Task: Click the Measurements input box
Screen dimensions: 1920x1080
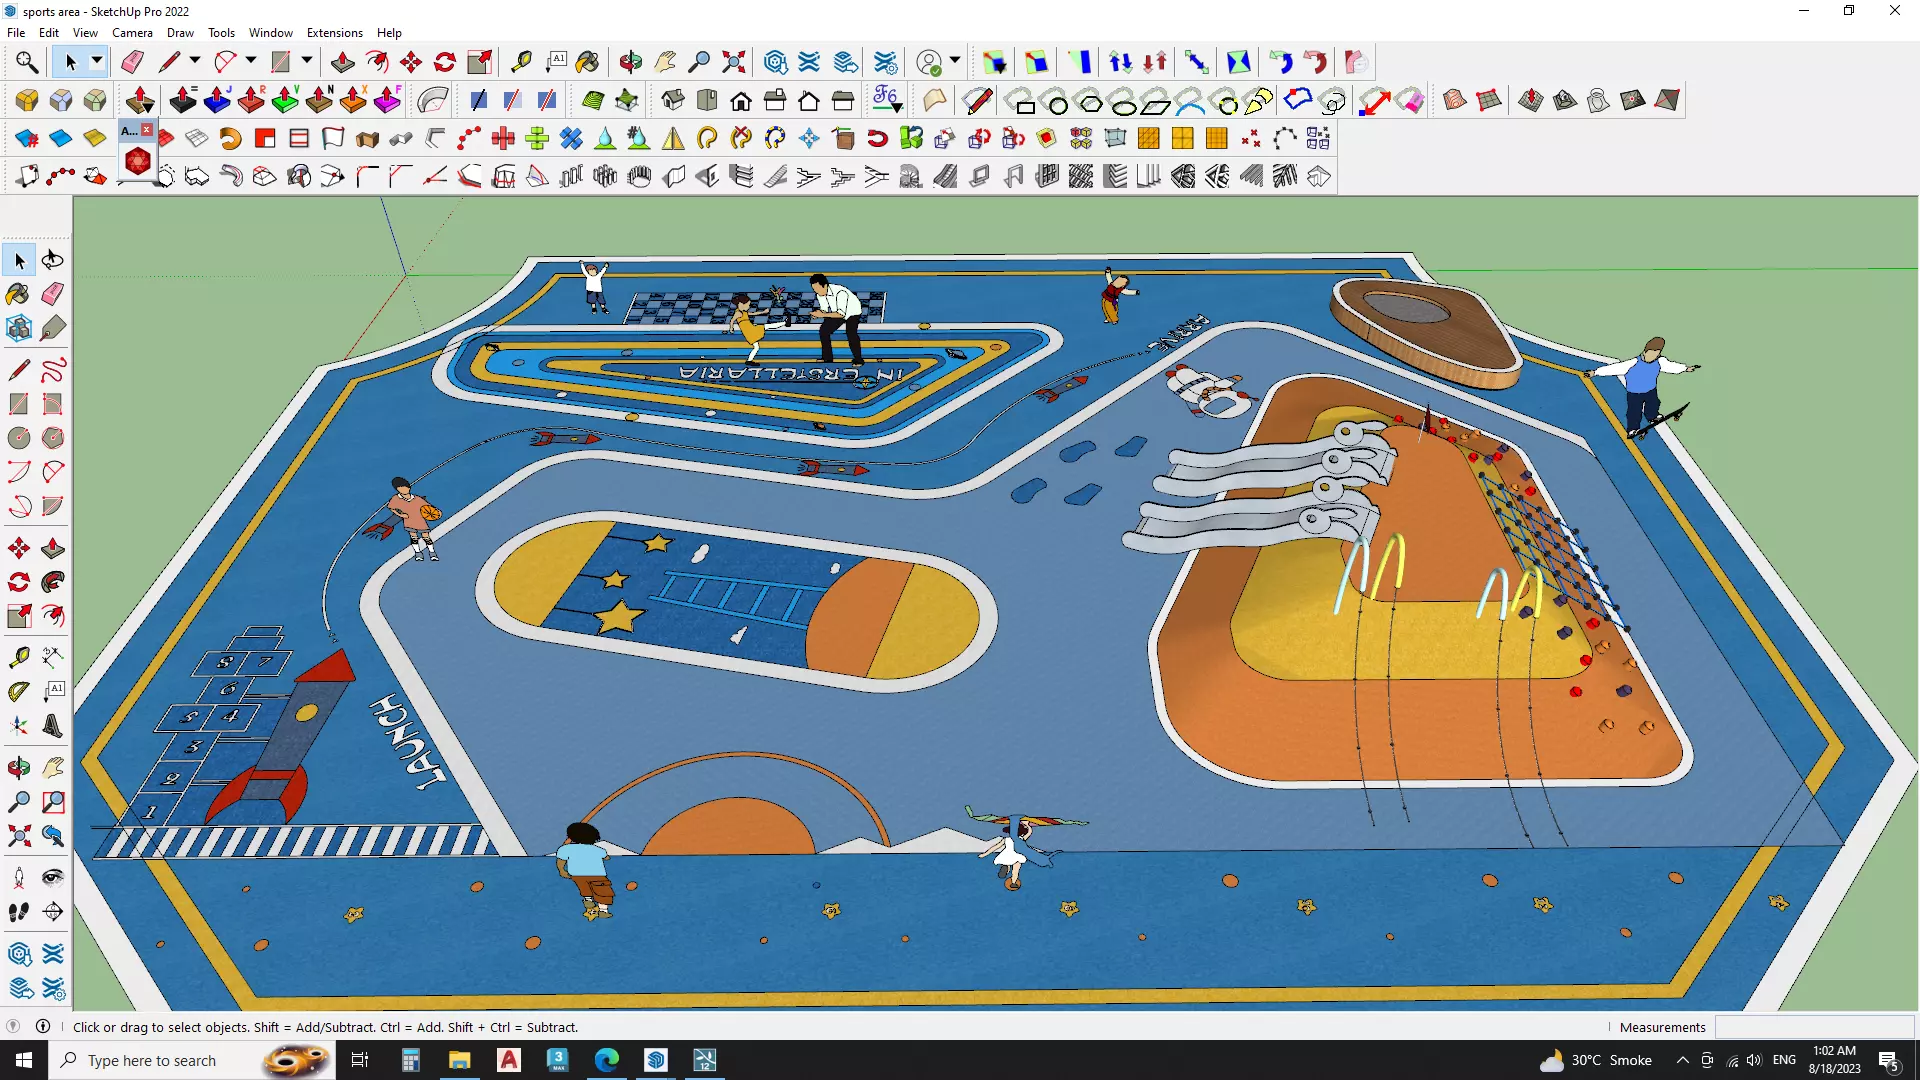Action: tap(1813, 1027)
